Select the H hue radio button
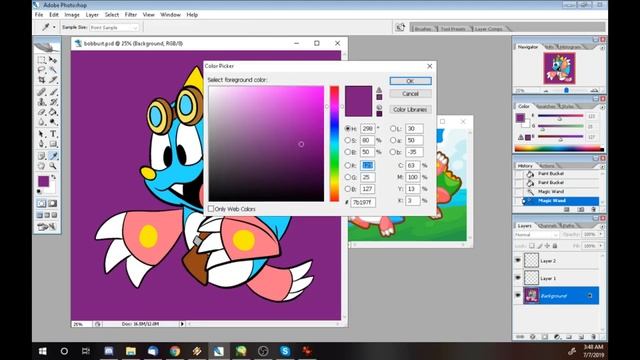The width and height of the screenshot is (640, 360). (x=348, y=128)
